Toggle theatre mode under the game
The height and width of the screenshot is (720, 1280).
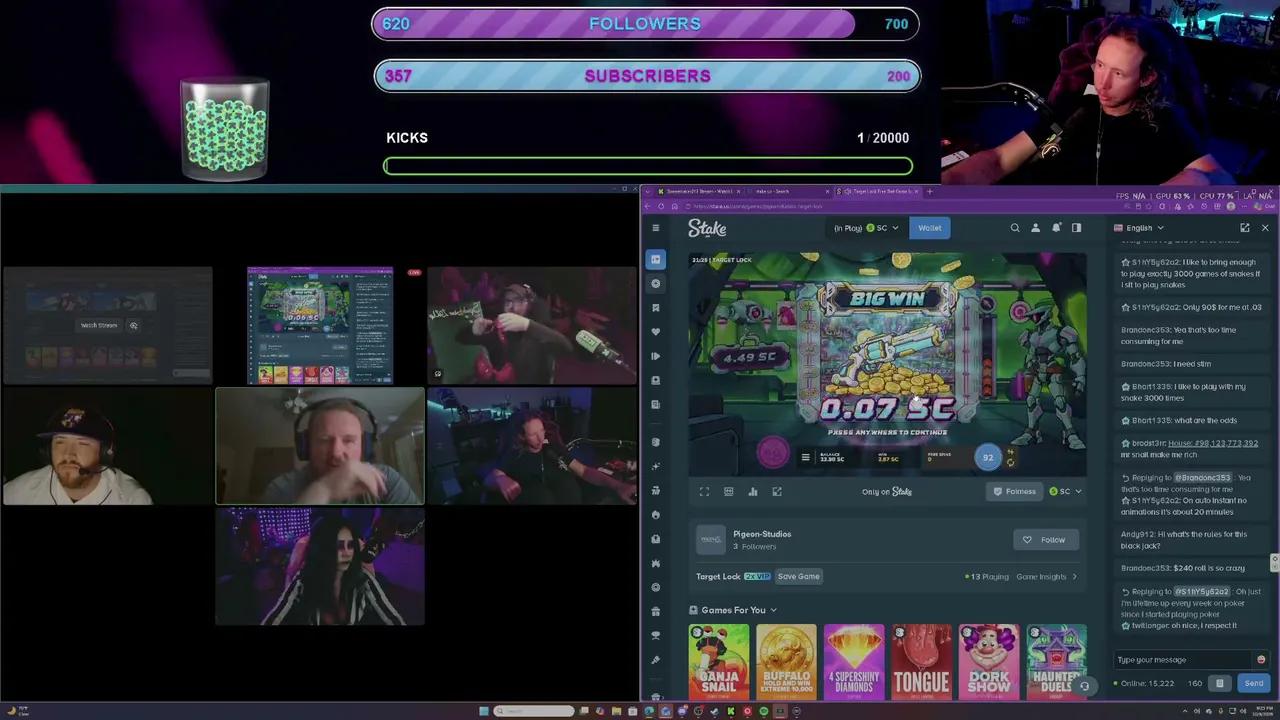click(x=728, y=492)
